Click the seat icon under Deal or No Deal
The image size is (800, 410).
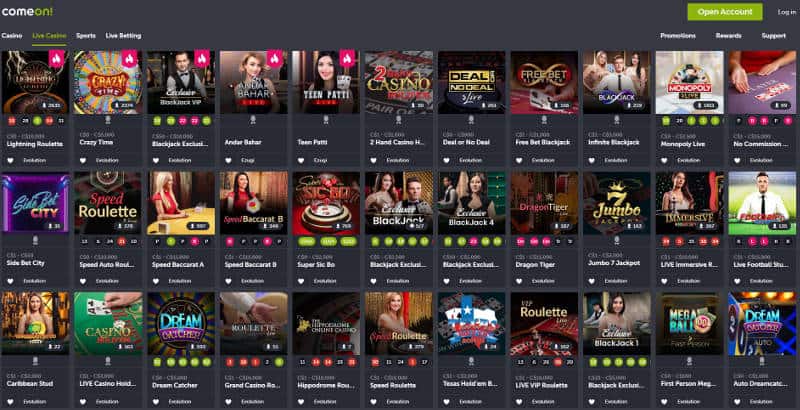pyautogui.click(x=471, y=120)
